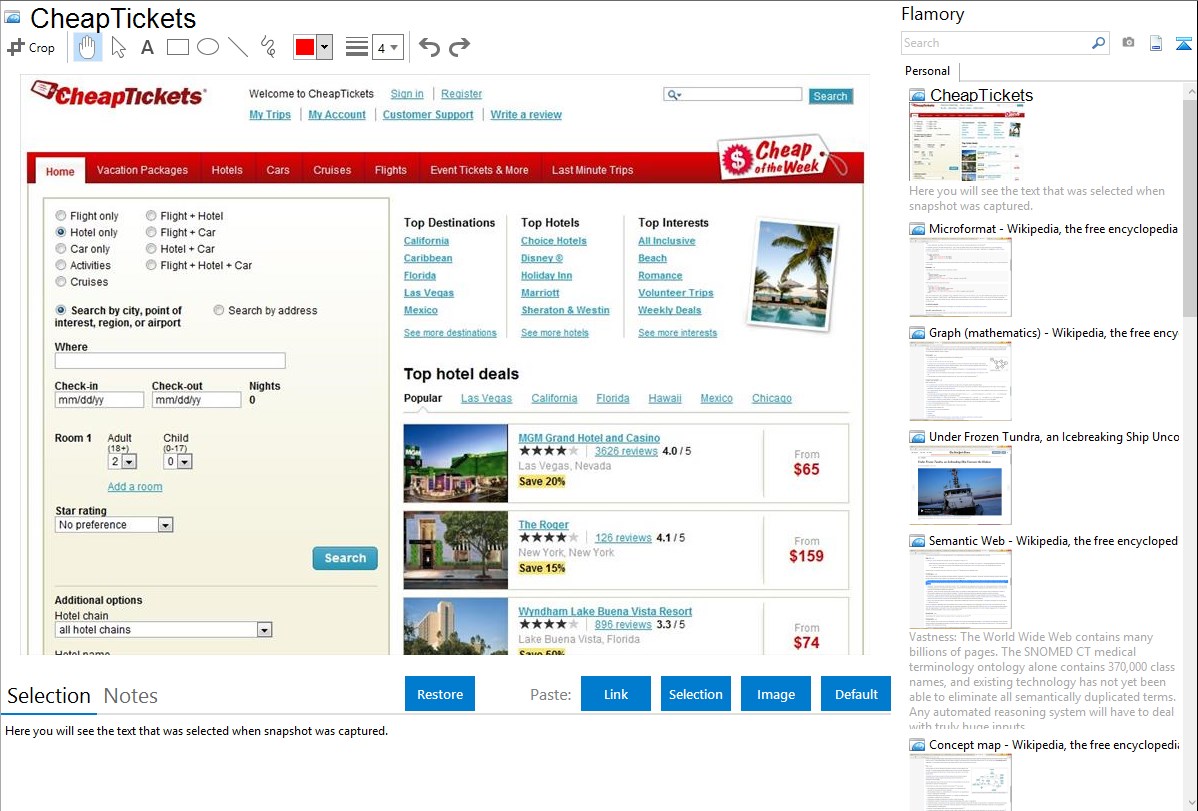Click the icon beside Concept map snapshot title
The height and width of the screenshot is (811, 1198).
pyautogui.click(x=917, y=745)
